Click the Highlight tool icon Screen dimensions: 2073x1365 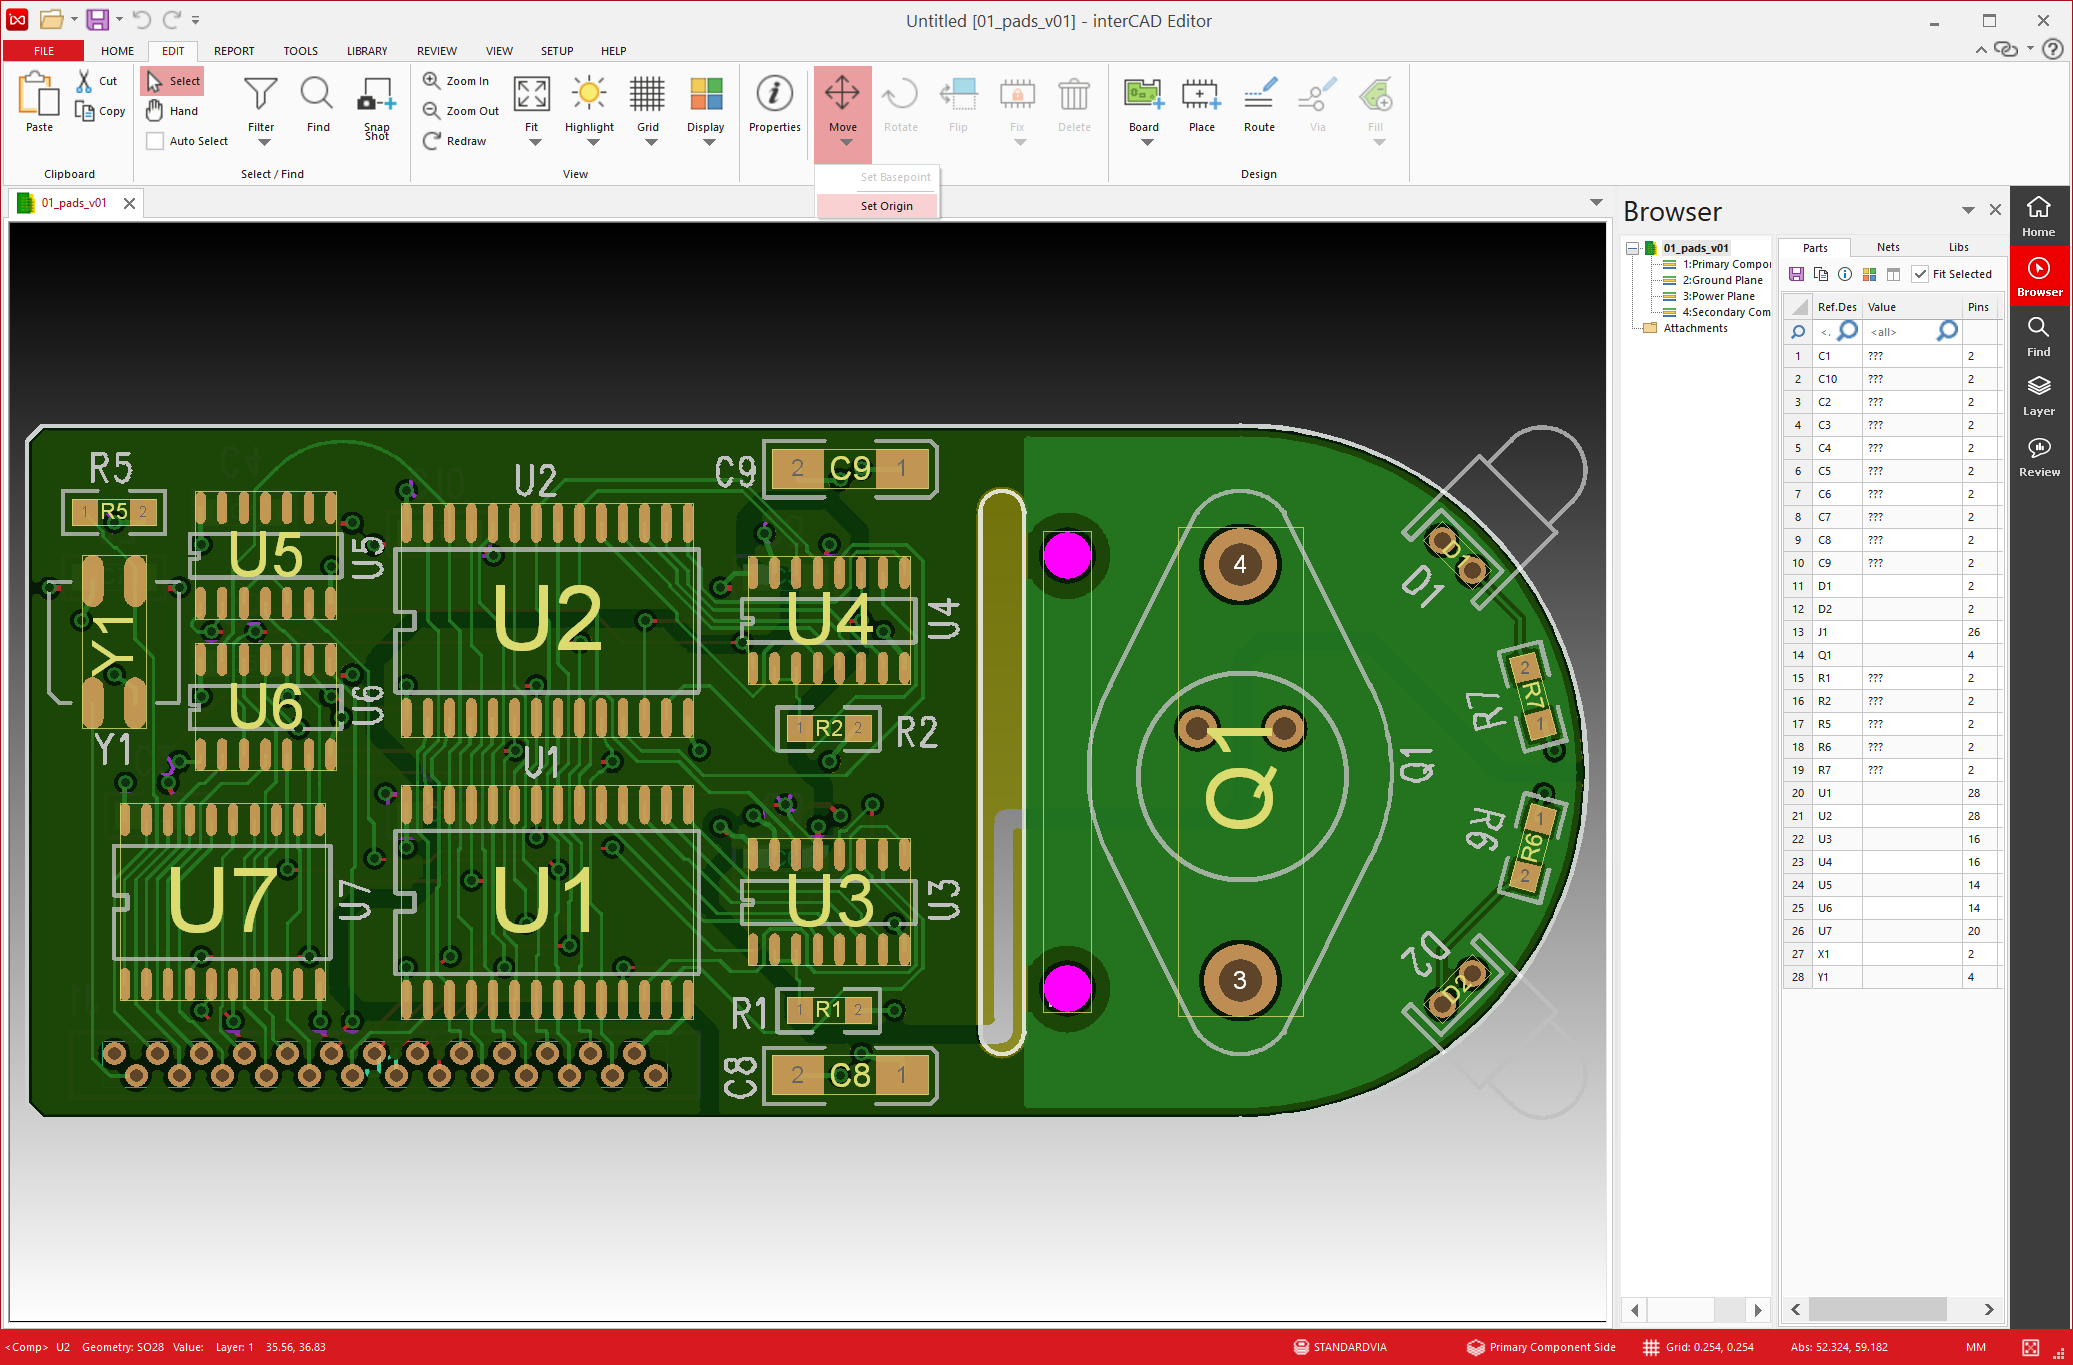(x=589, y=95)
